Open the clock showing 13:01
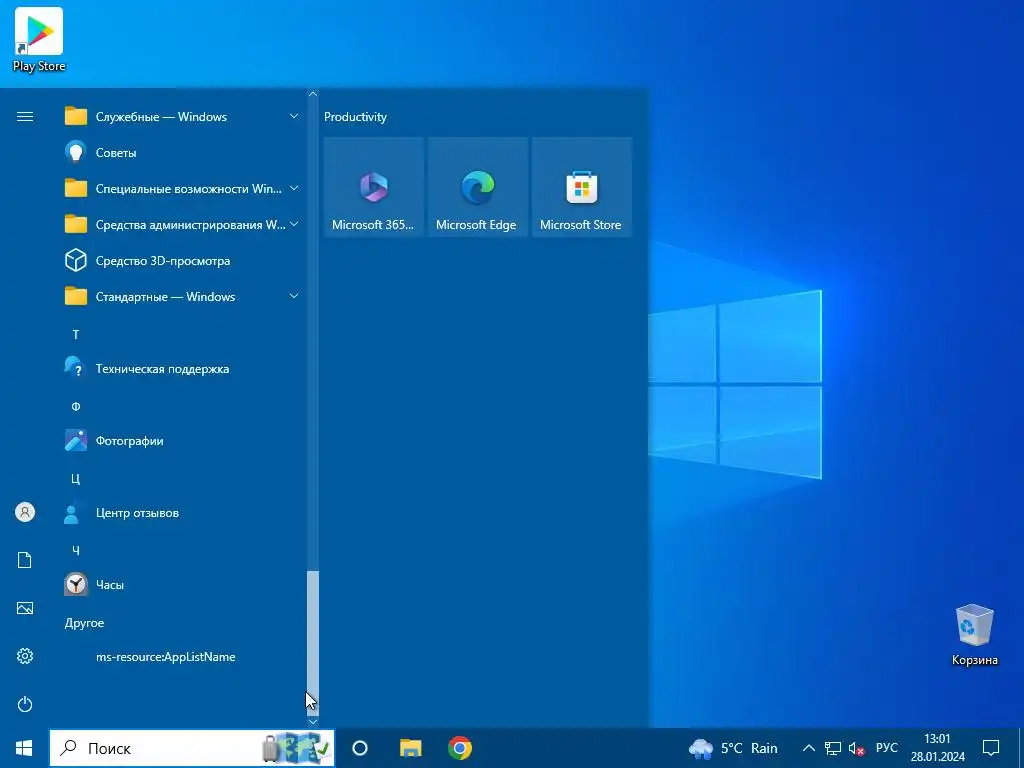 pos(938,748)
